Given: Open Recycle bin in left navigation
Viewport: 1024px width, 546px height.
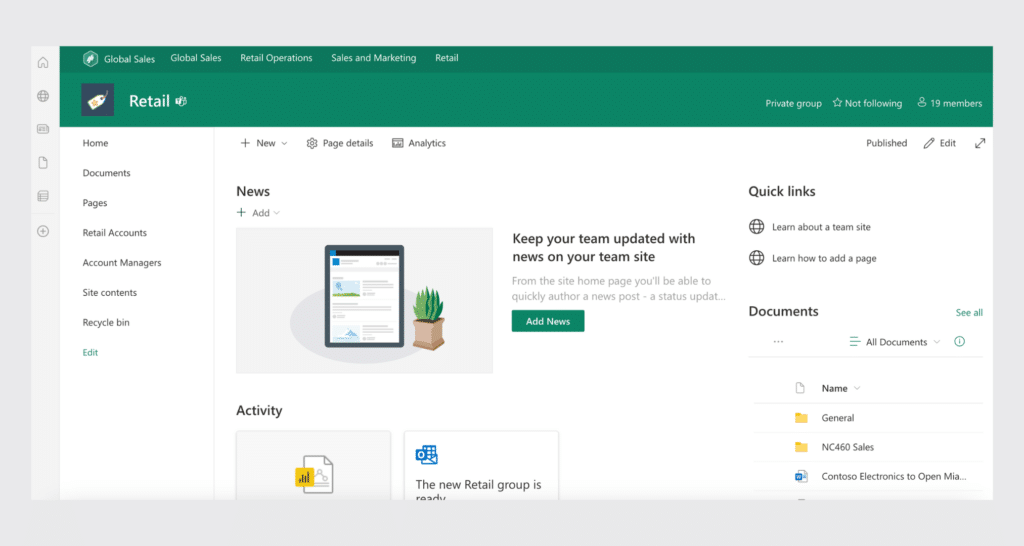Looking at the screenshot, I should [106, 323].
